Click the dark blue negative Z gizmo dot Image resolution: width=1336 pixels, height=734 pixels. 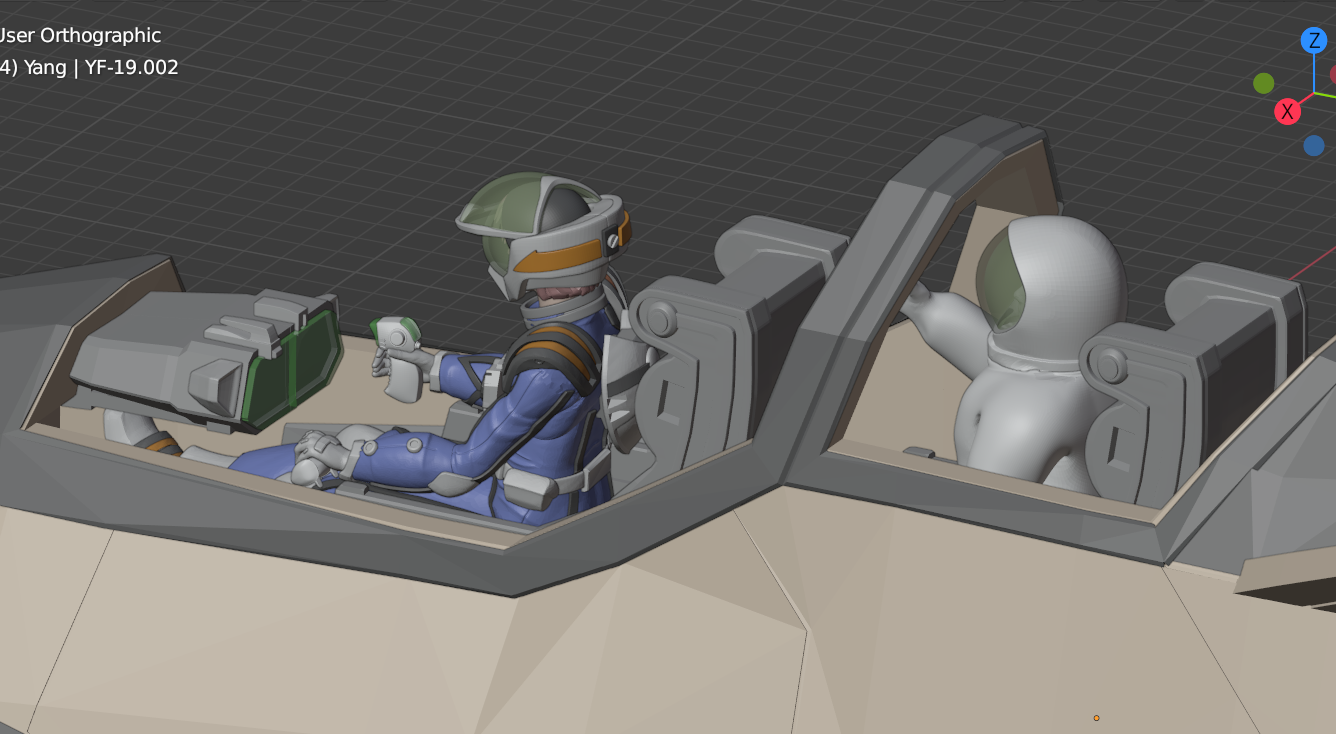point(1314,146)
